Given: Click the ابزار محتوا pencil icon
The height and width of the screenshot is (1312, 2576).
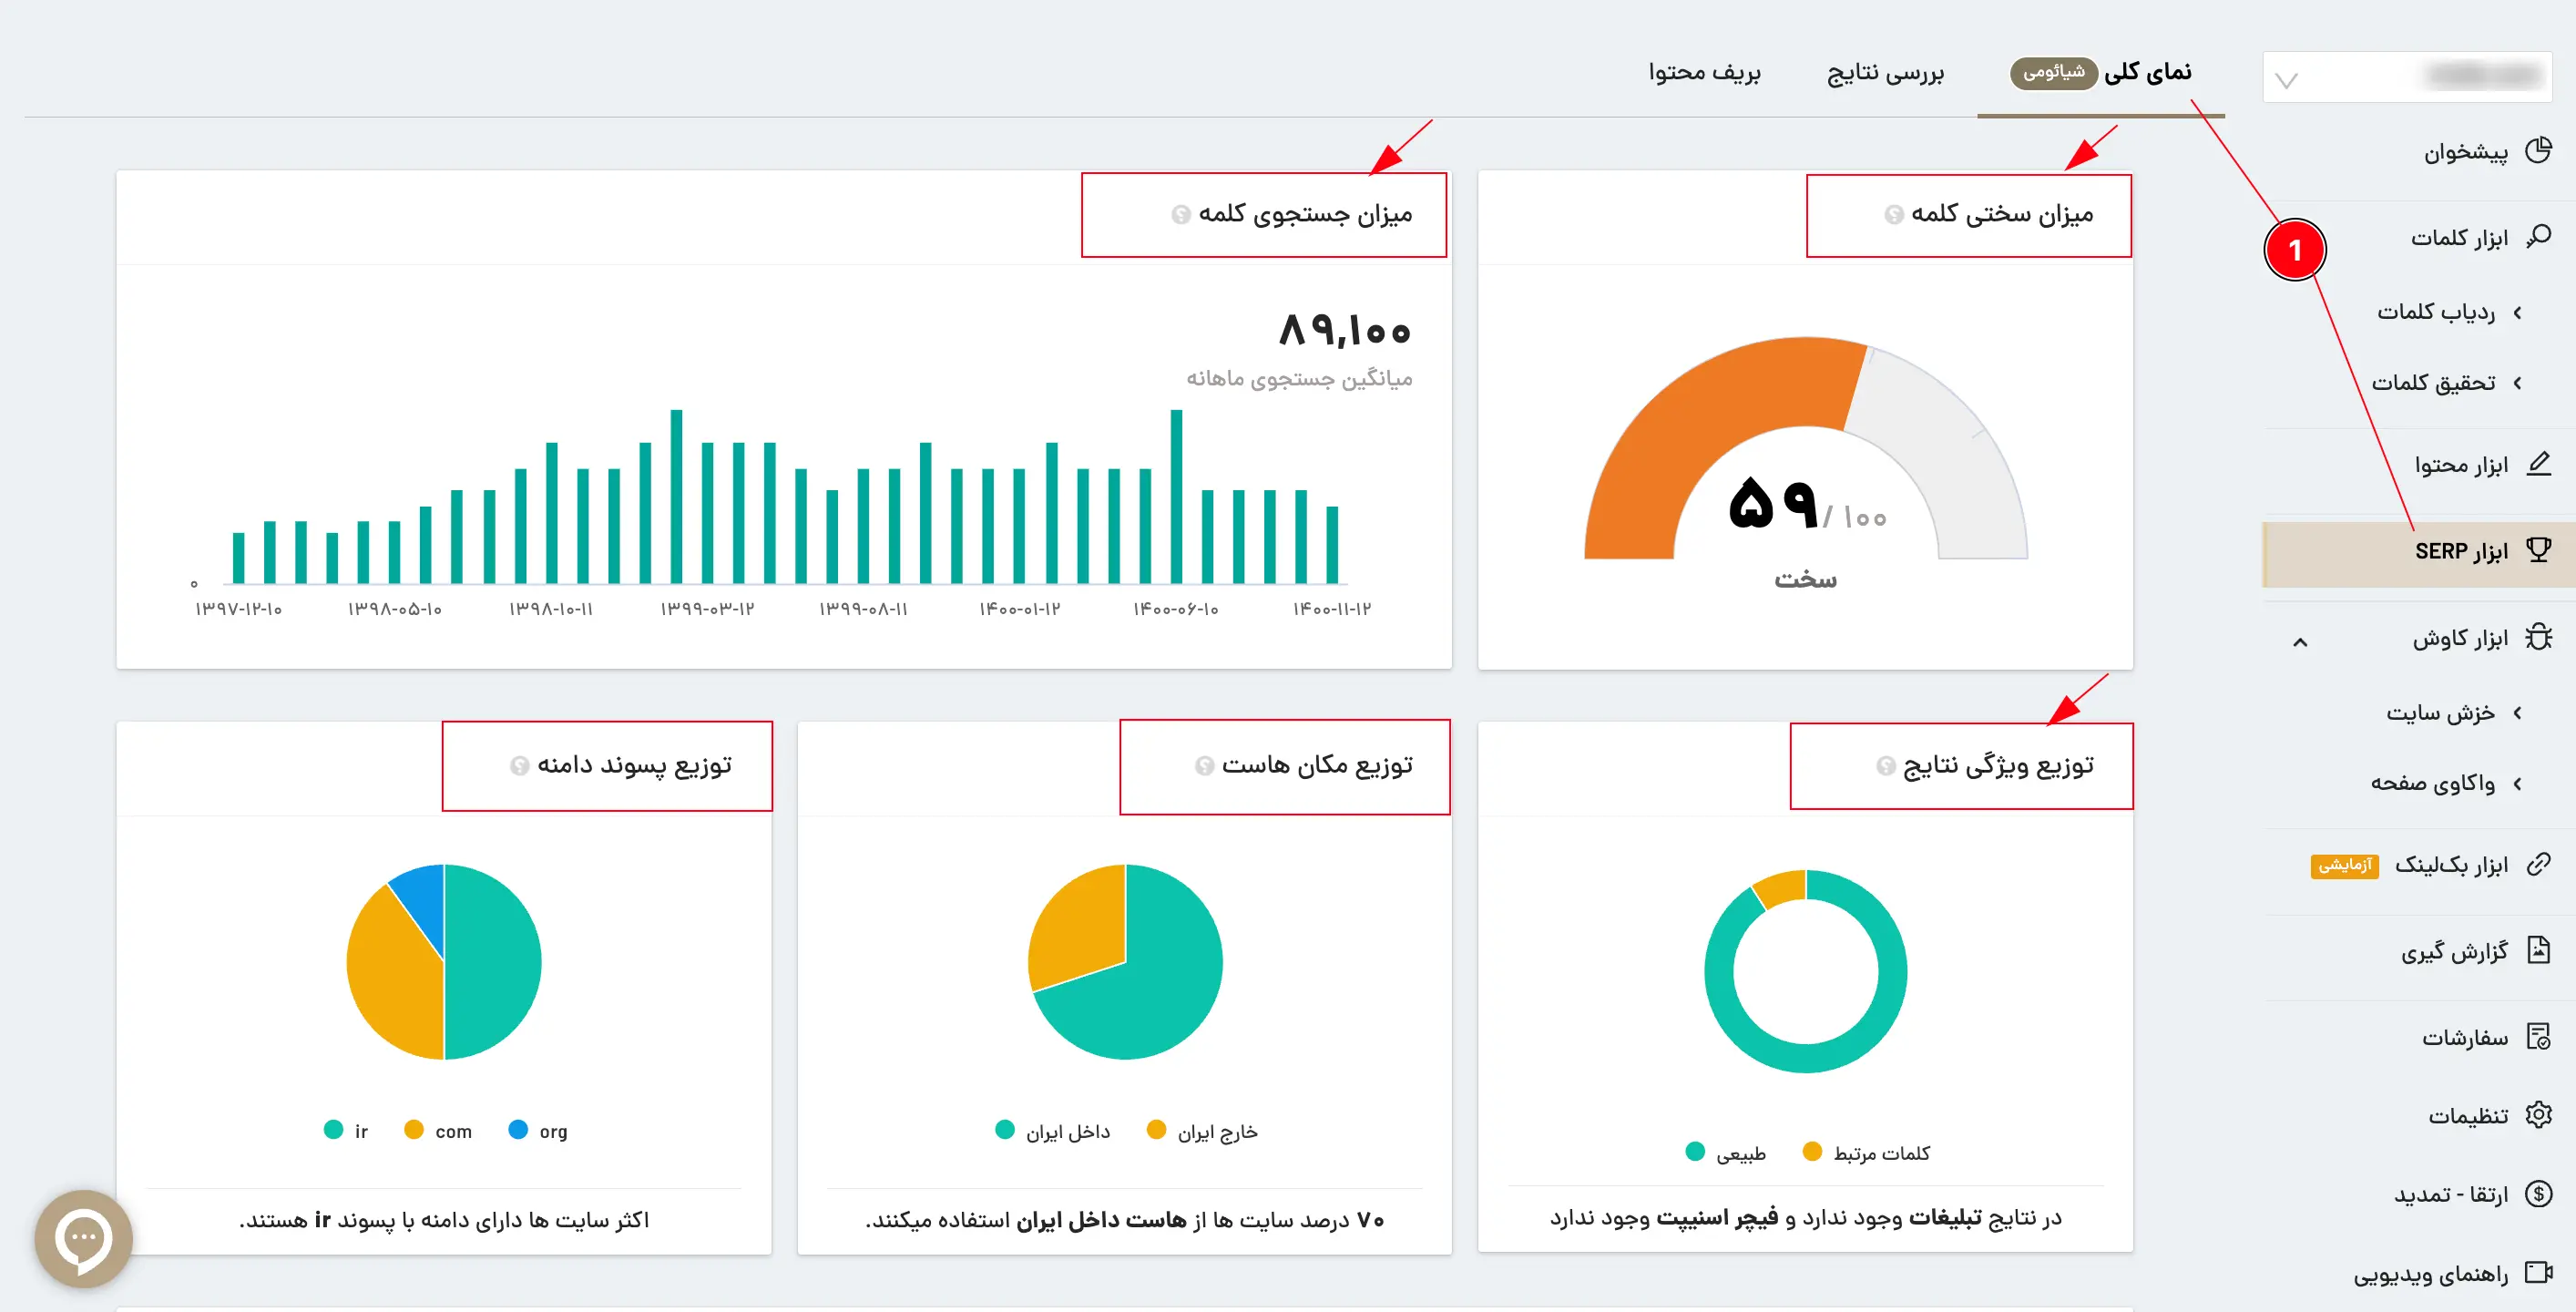Looking at the screenshot, I should point(2538,464).
